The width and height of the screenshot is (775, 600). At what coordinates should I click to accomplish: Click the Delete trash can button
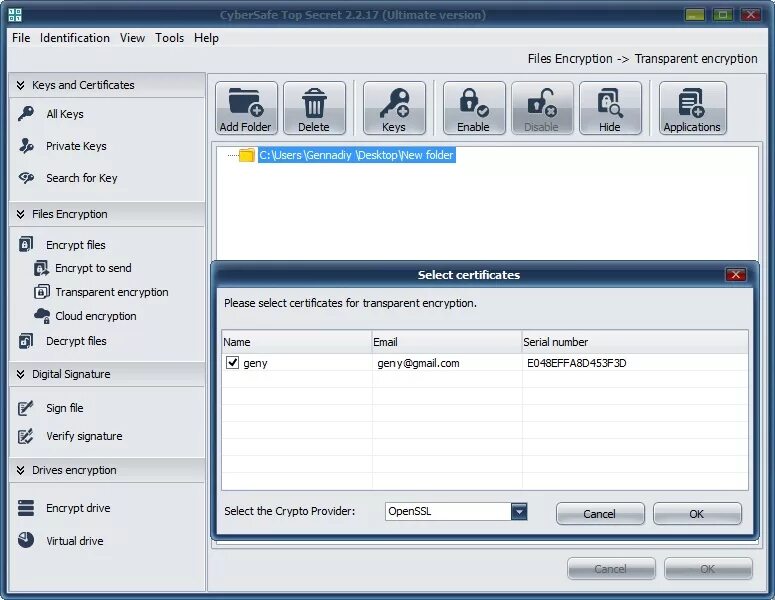[x=314, y=108]
